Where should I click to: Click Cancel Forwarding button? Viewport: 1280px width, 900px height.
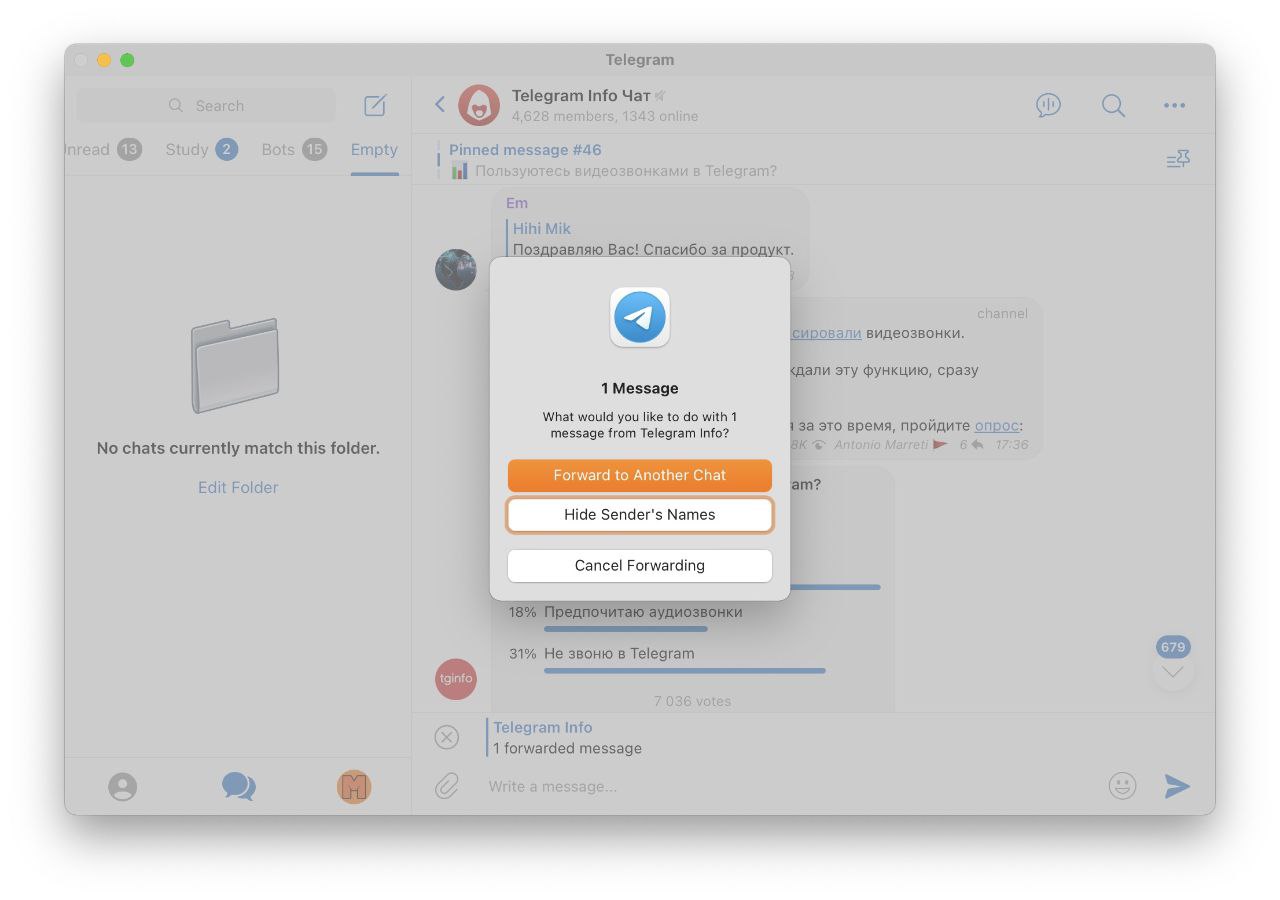[640, 565]
